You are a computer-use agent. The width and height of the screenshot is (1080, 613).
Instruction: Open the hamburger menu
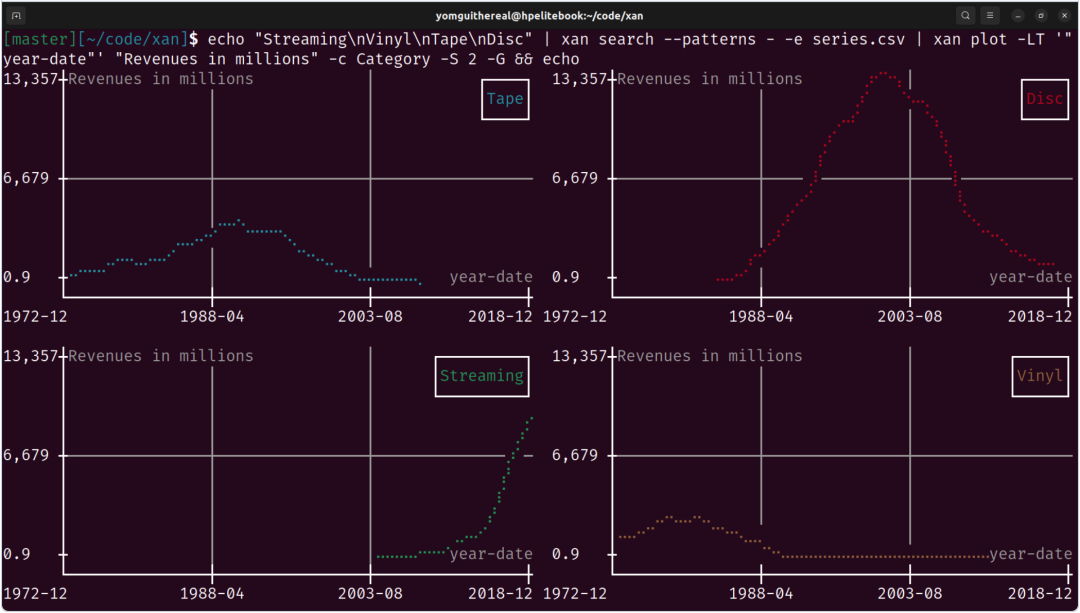click(x=990, y=16)
